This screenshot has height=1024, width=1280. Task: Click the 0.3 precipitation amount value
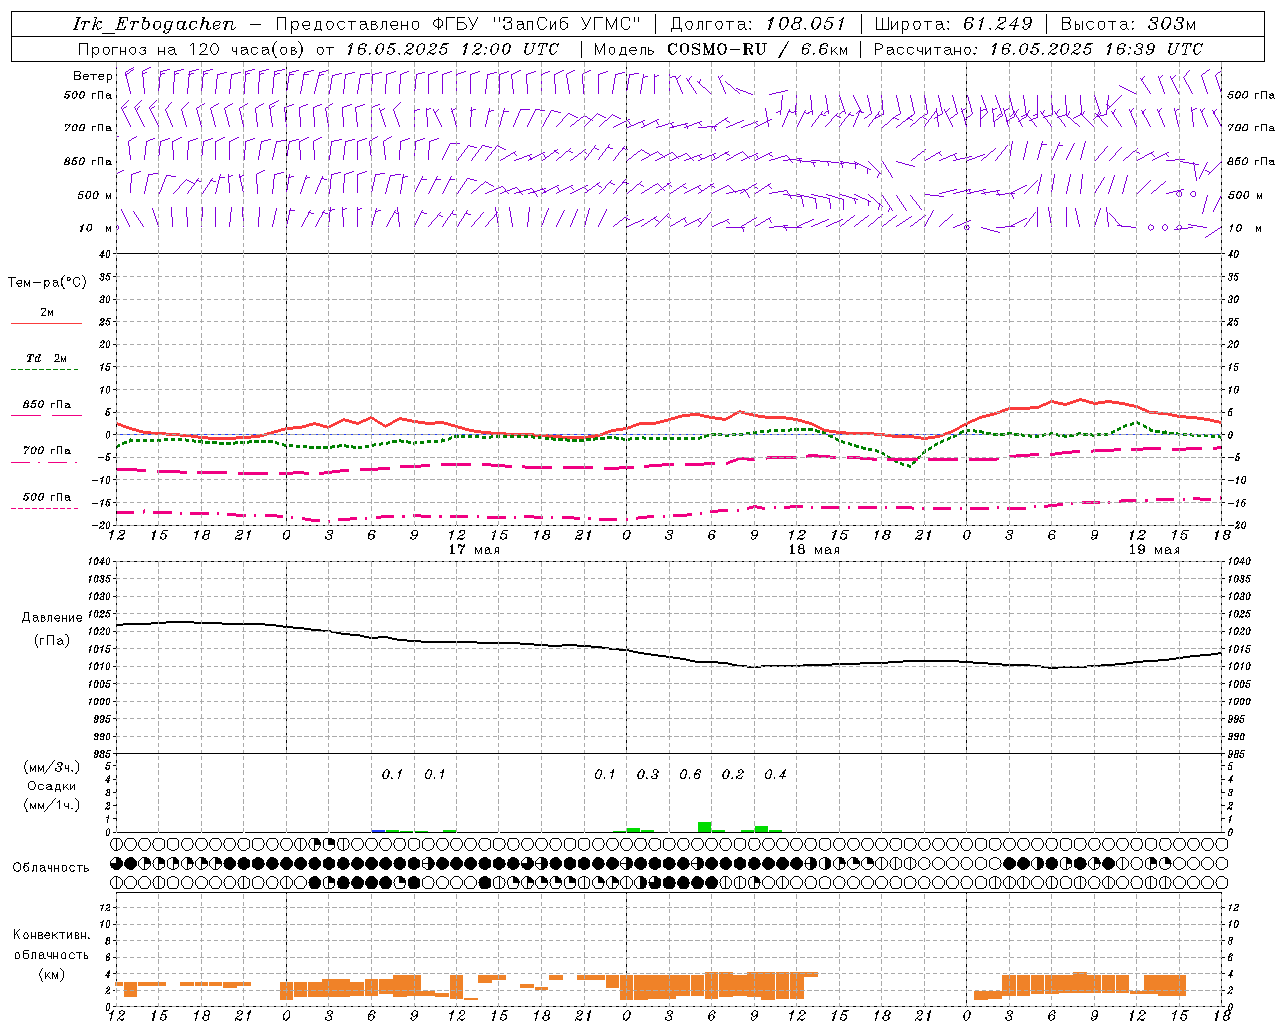[x=648, y=774]
